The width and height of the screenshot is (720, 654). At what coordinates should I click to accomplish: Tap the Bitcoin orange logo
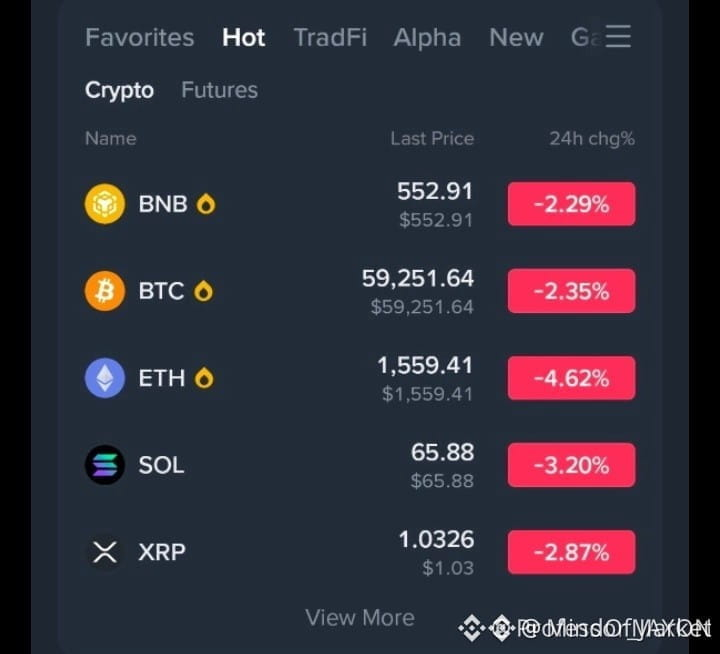[105, 291]
